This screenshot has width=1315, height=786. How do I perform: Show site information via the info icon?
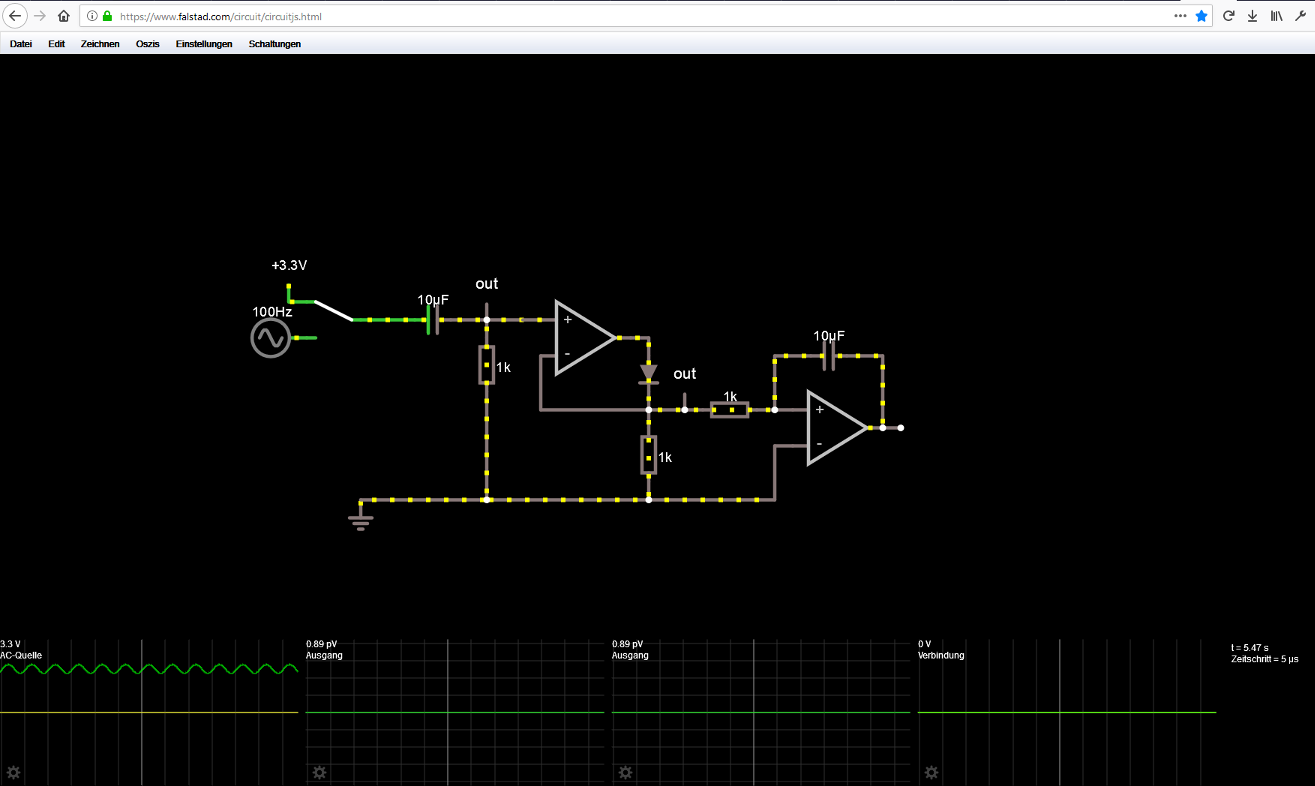pos(92,17)
